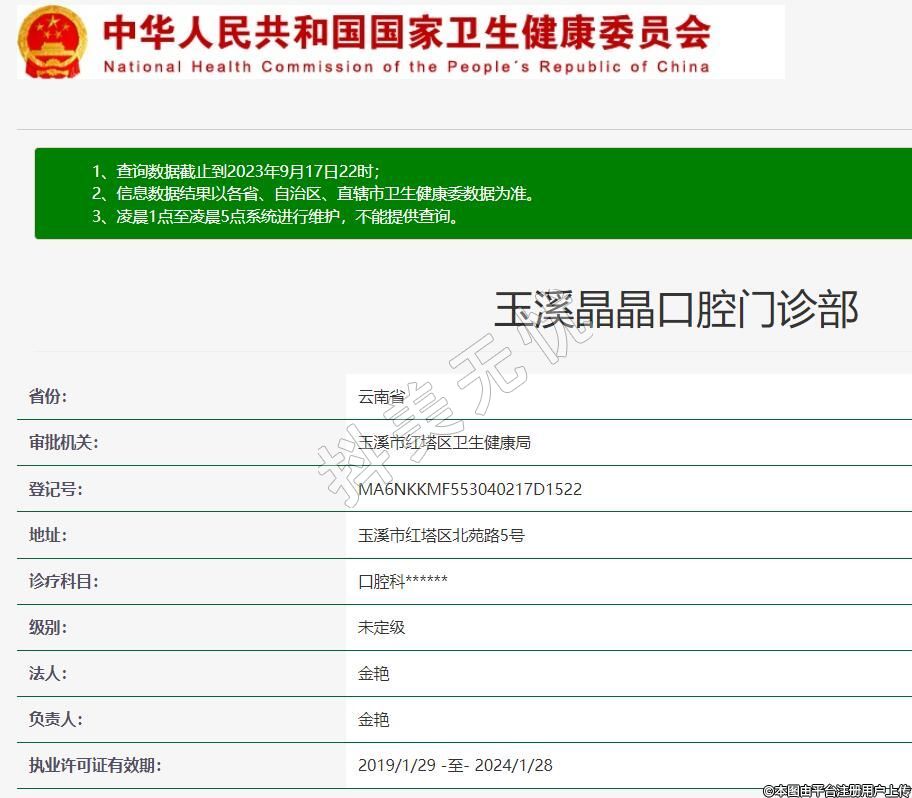Select the address 玉溪市红塔区北苑路5号
Image resolution: width=912 pixels, height=798 pixels.
441,535
